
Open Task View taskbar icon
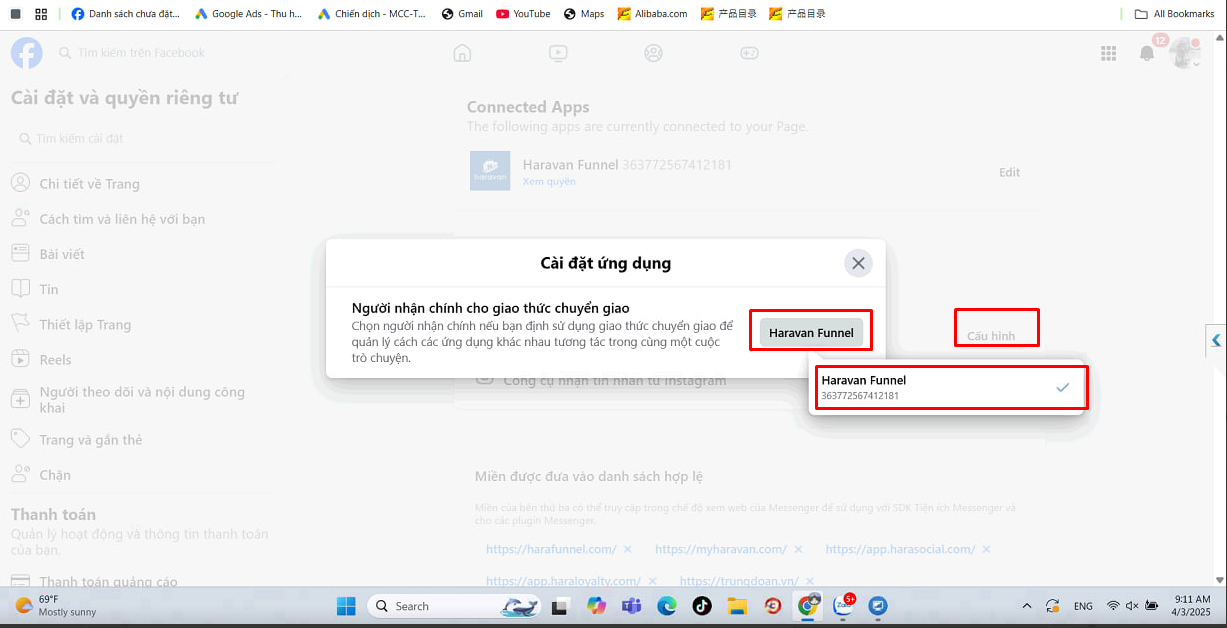pos(561,606)
